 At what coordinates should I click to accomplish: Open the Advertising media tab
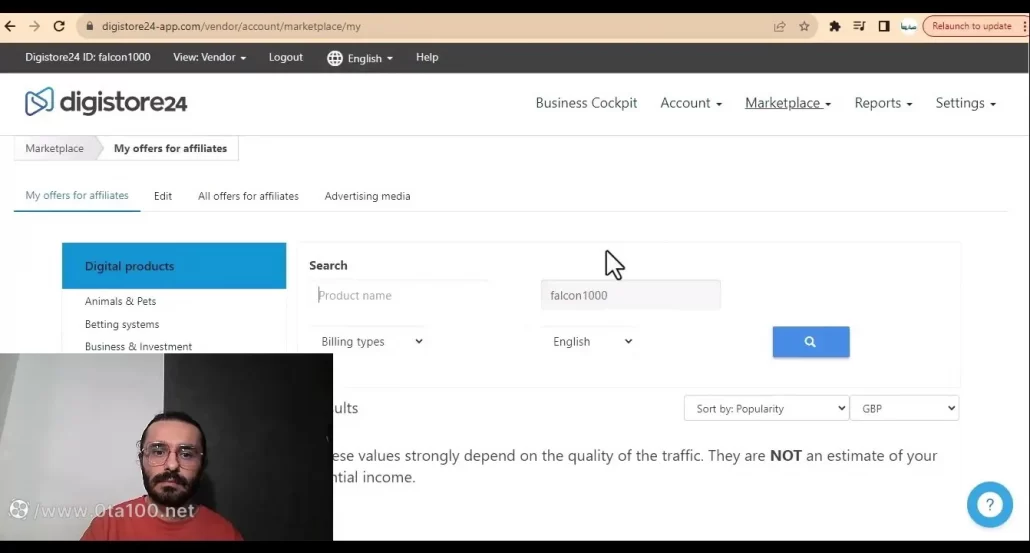coord(367,197)
